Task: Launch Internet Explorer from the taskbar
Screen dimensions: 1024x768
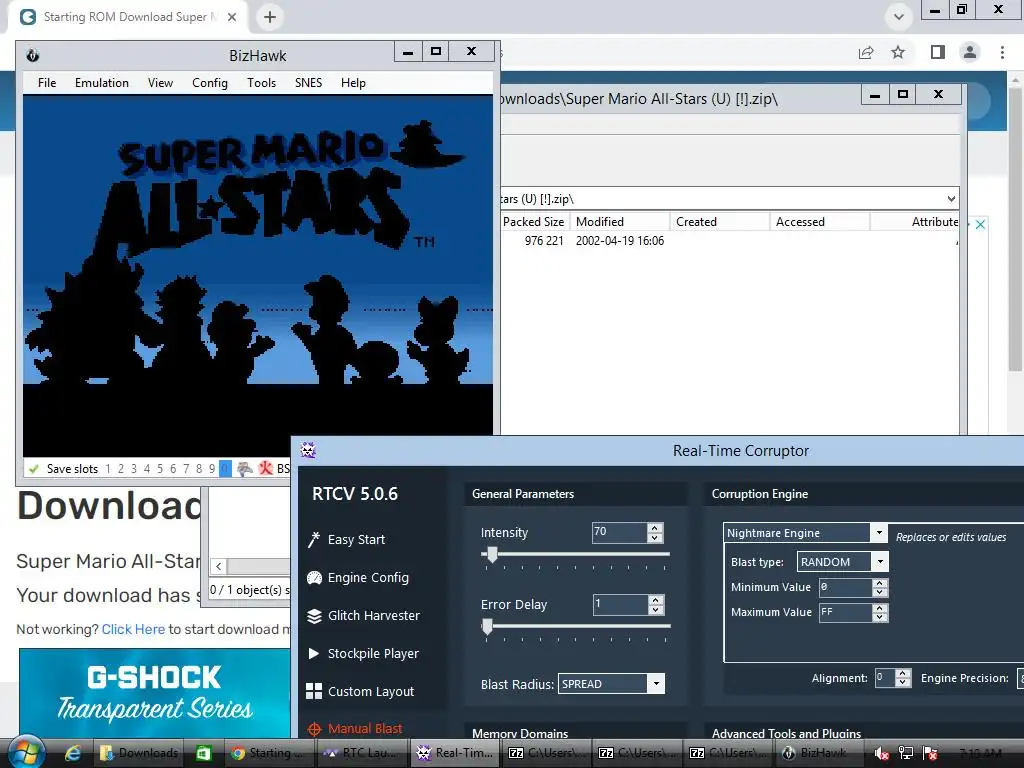Action: [x=72, y=753]
